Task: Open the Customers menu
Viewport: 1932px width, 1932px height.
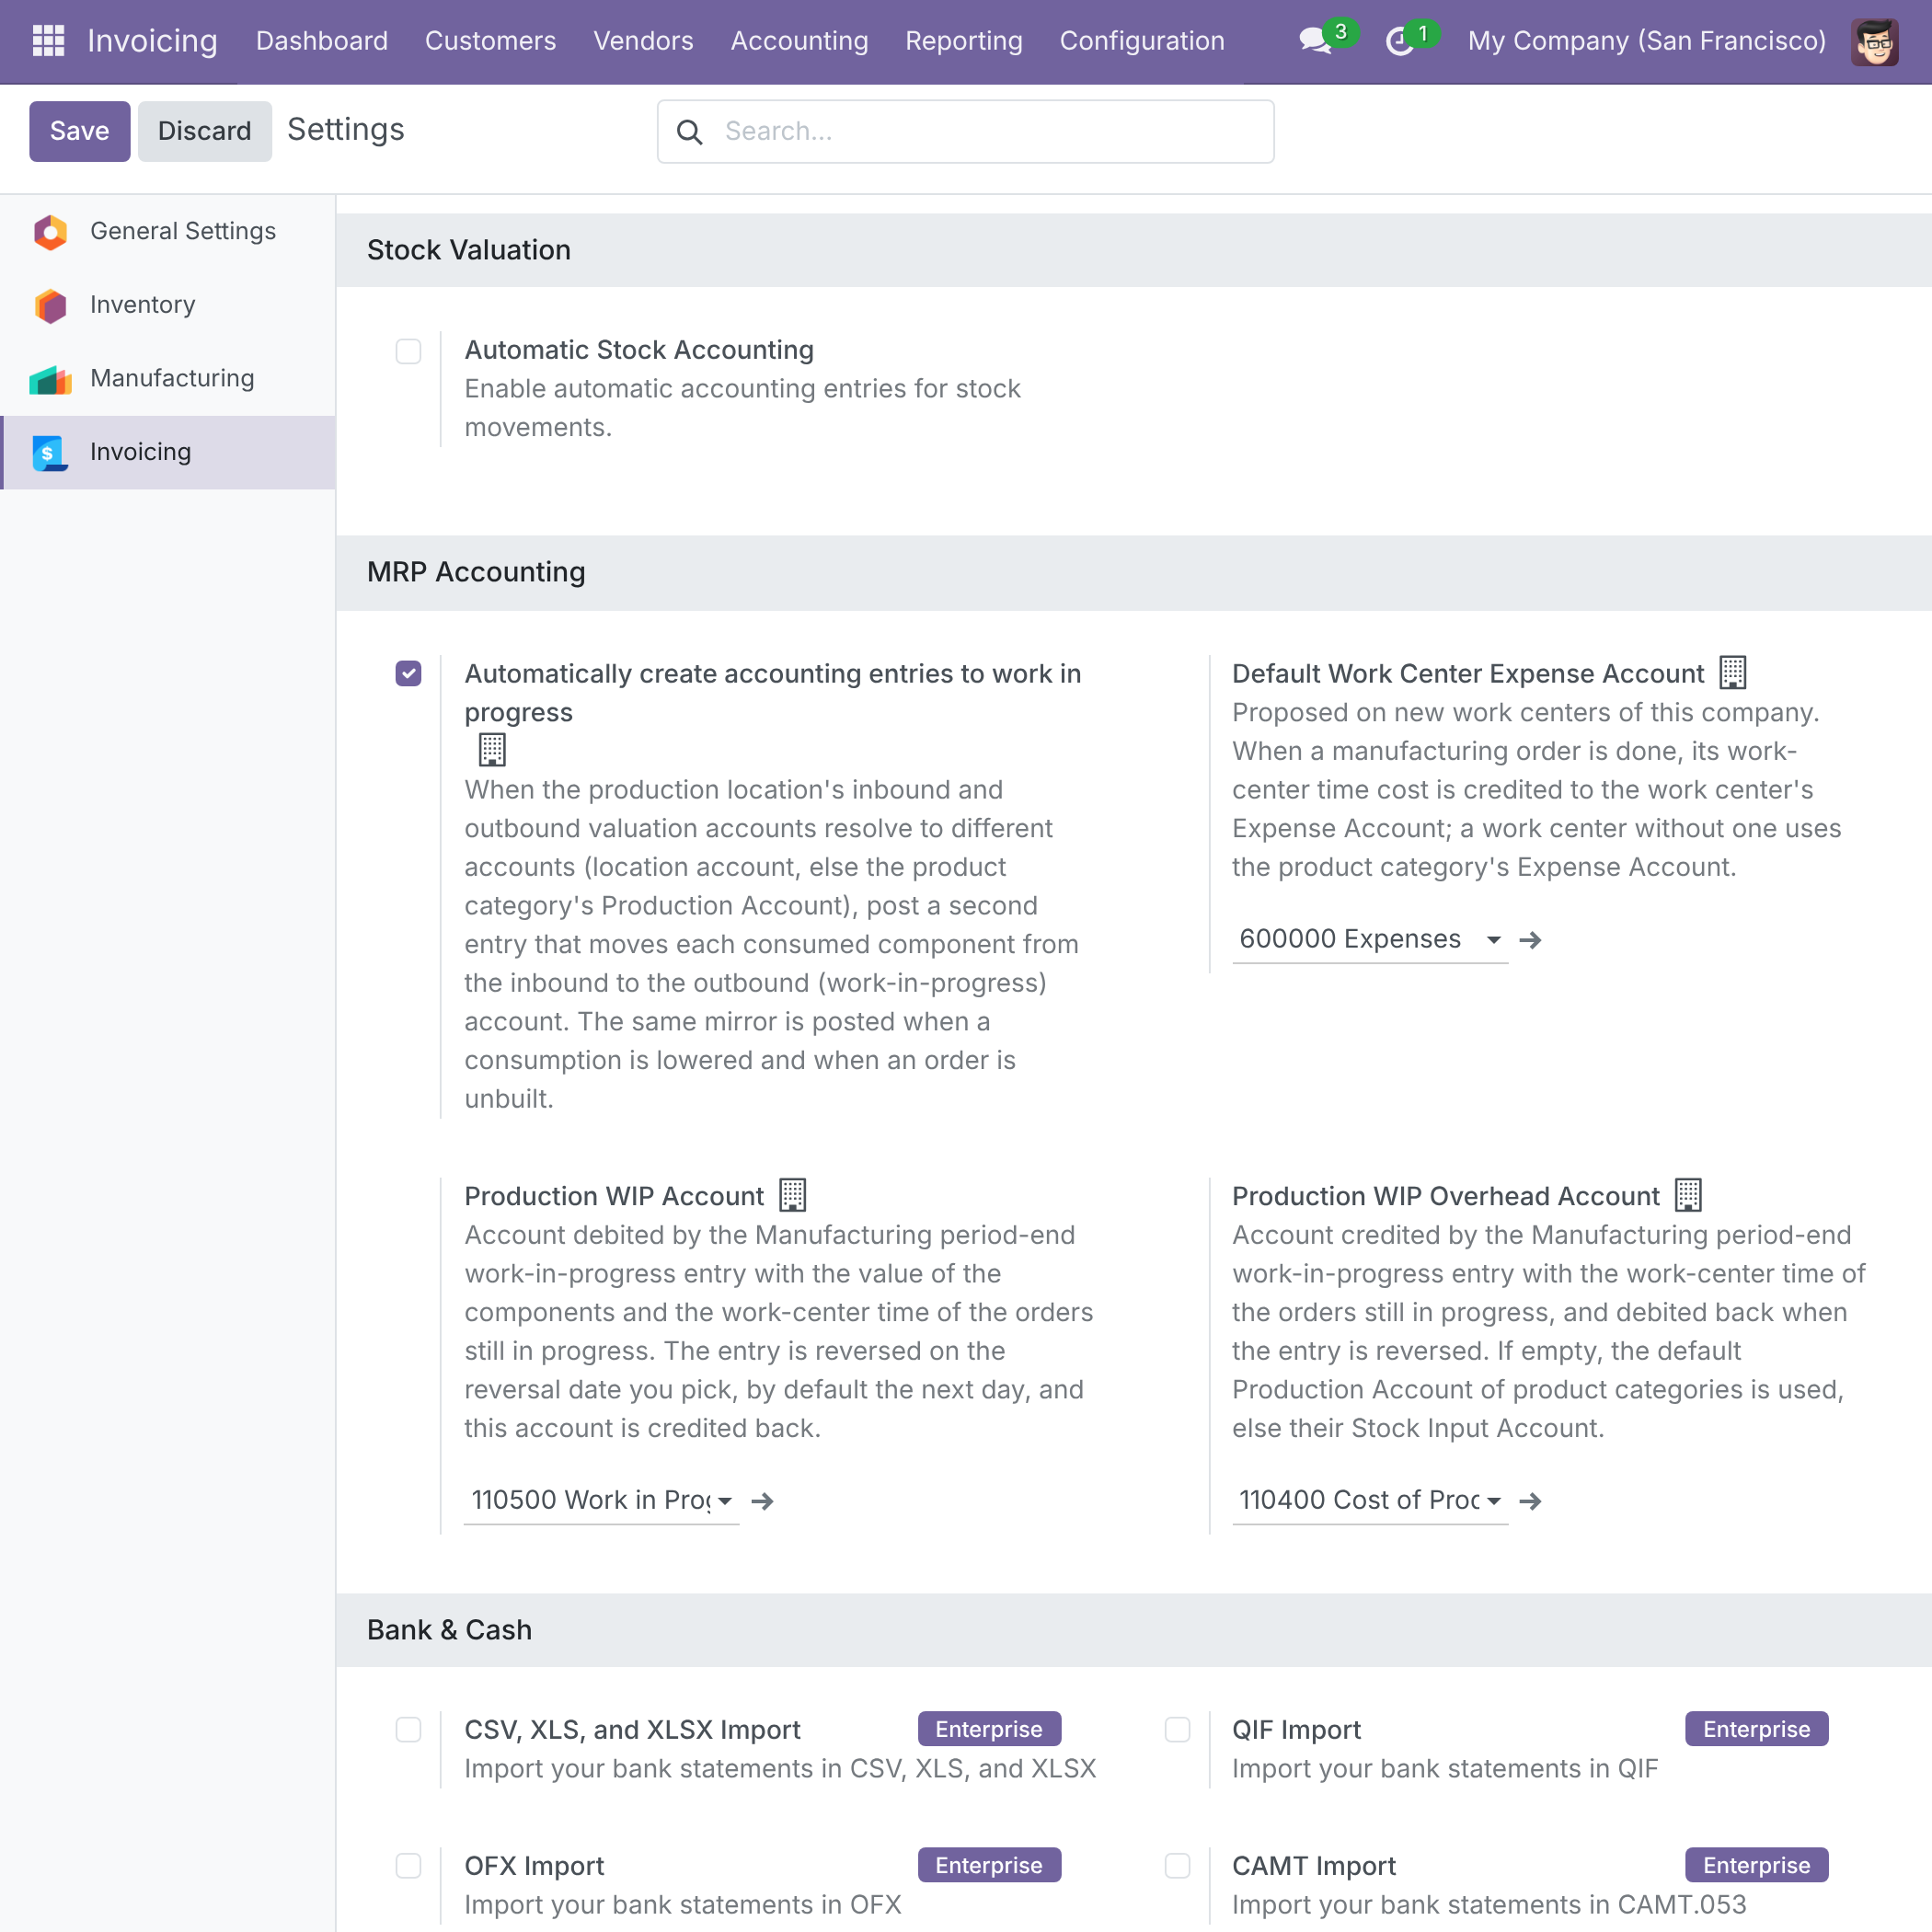Action: pos(490,41)
